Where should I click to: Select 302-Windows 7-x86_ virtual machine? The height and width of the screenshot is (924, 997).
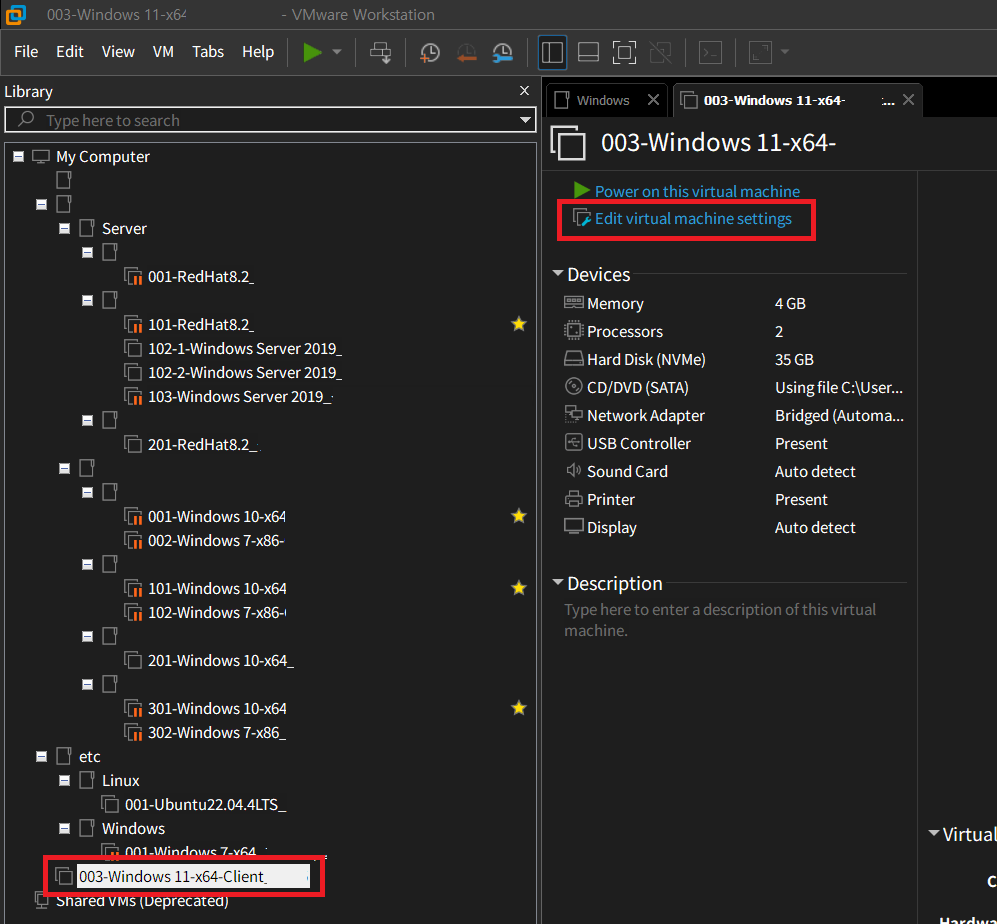click(216, 732)
